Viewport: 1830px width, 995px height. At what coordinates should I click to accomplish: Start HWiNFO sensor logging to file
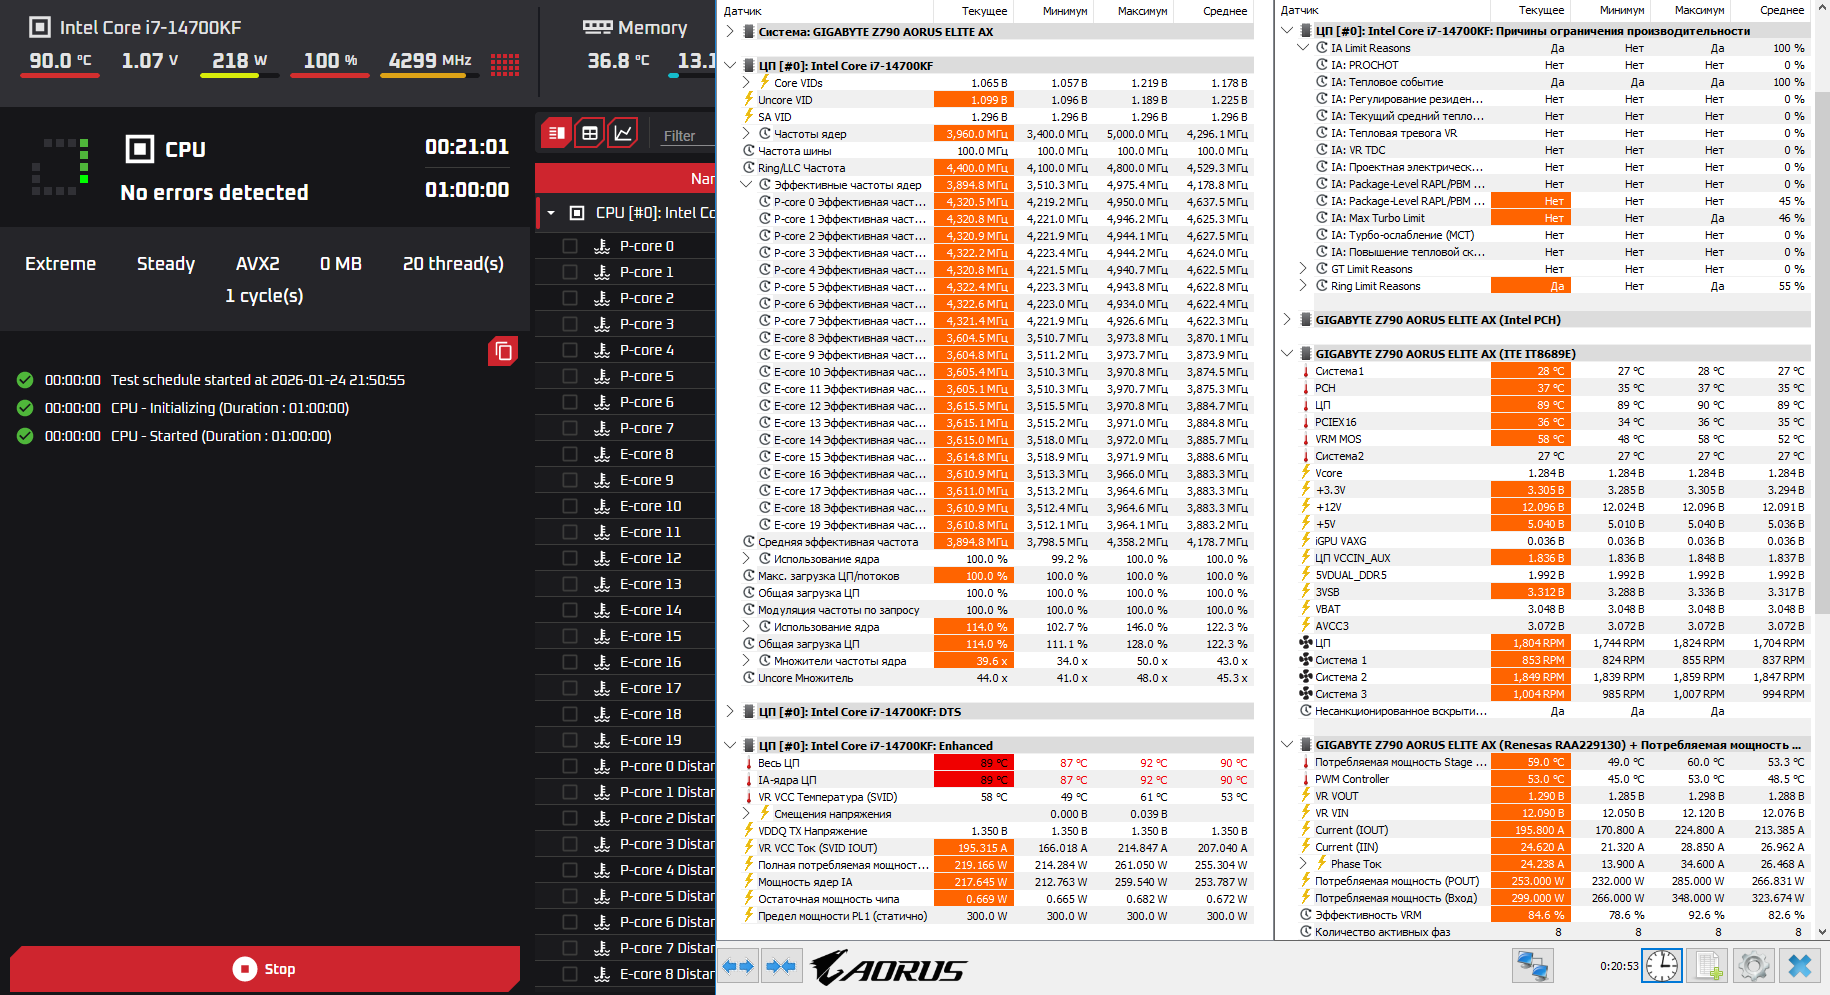click(x=1707, y=966)
